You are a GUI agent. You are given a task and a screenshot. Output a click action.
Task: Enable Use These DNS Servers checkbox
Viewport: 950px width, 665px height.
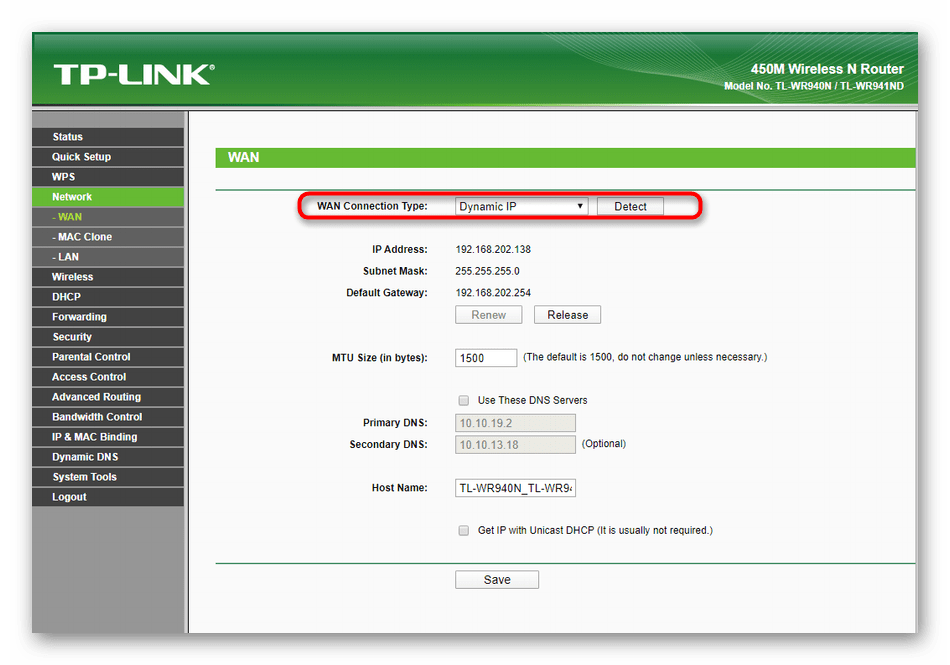(x=463, y=400)
